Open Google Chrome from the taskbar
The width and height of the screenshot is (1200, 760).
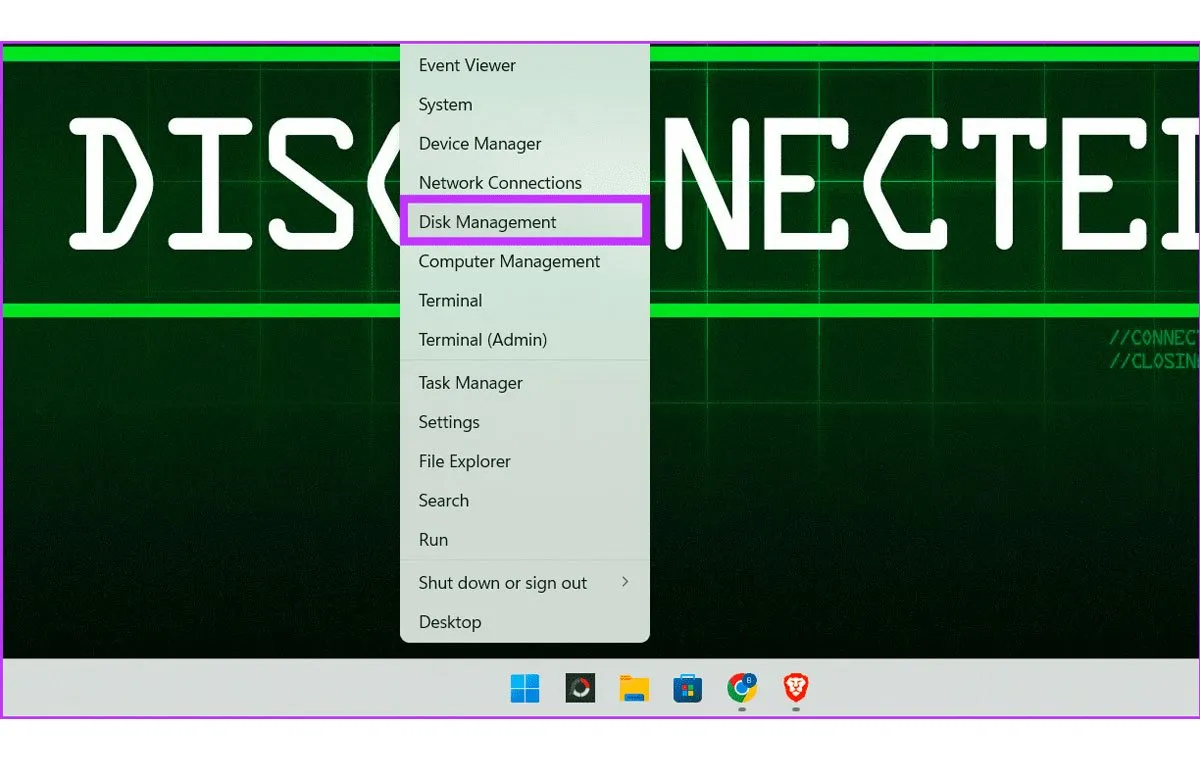click(x=742, y=688)
